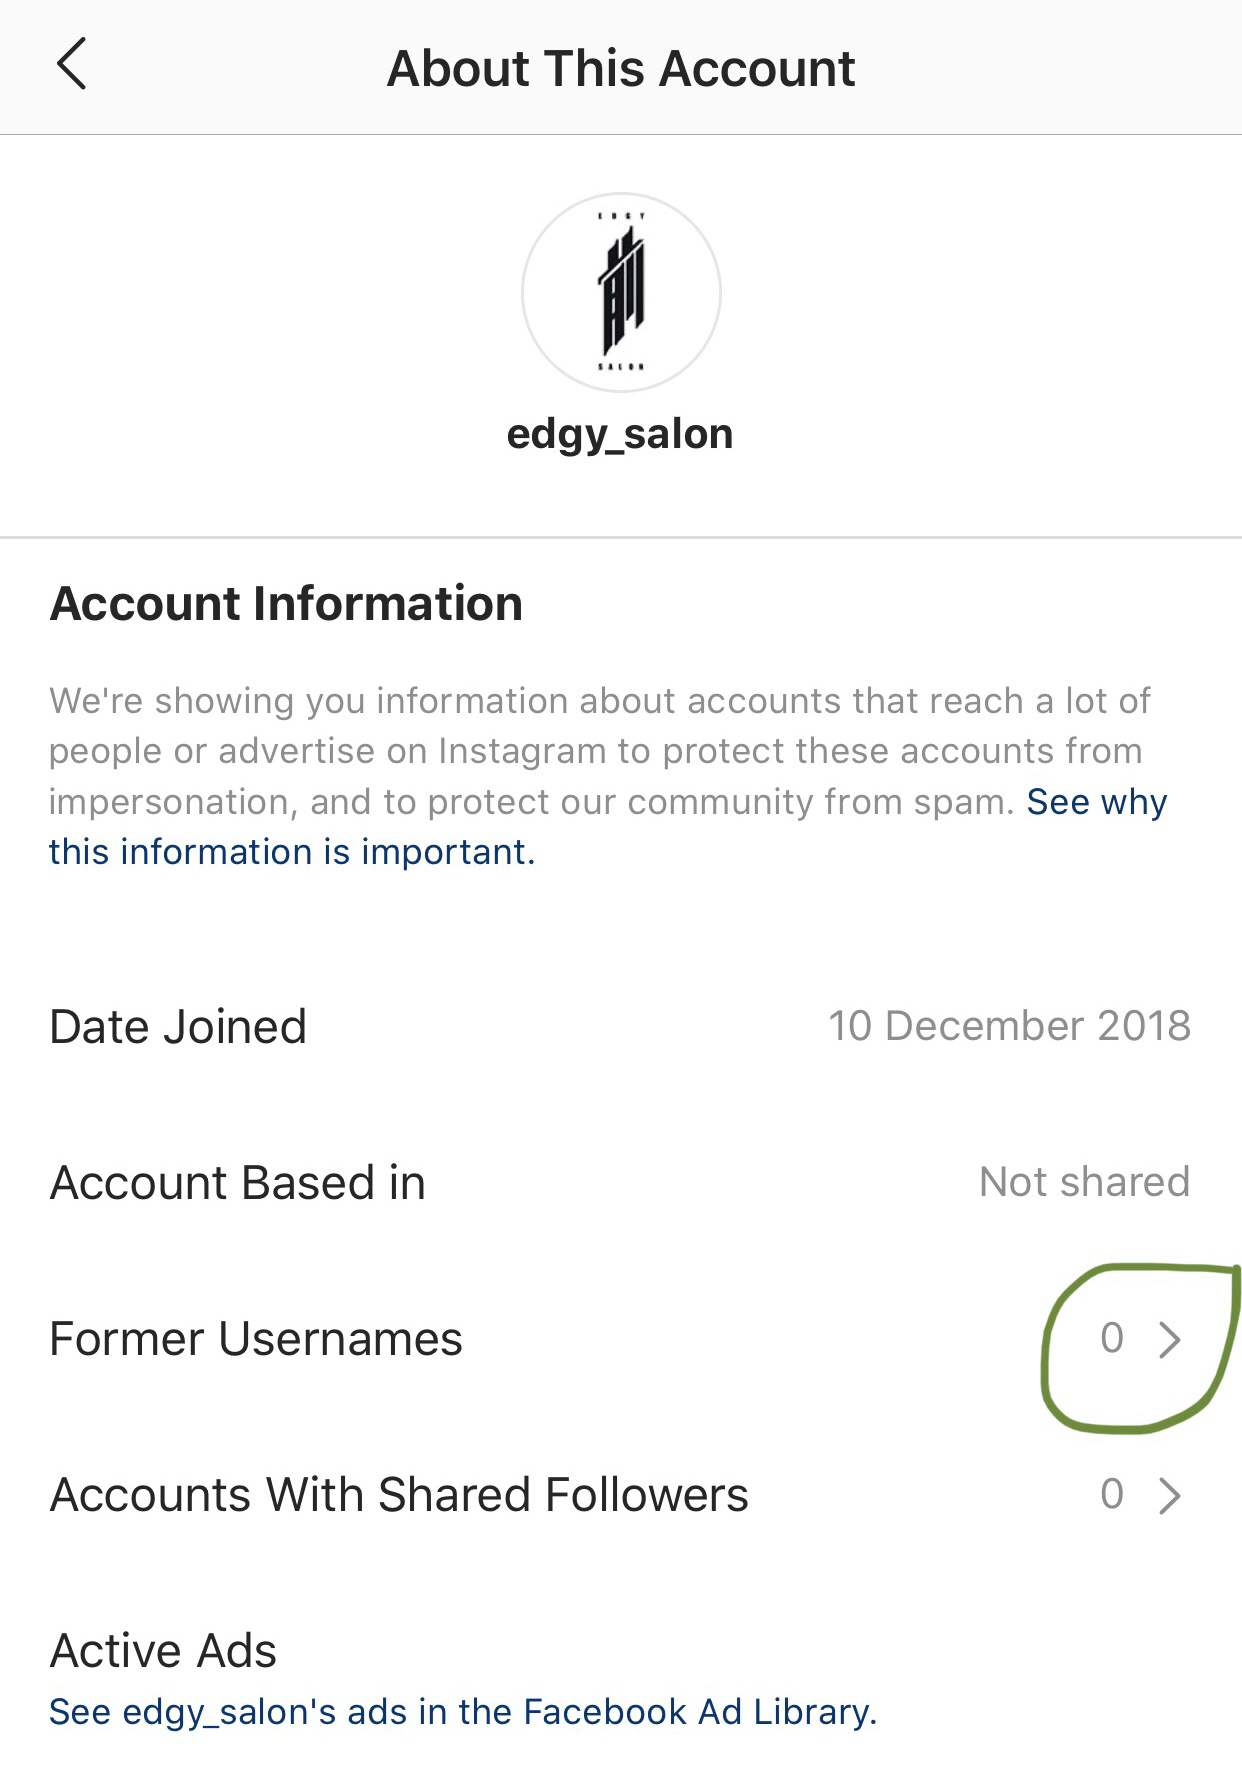
Task: Open Accounts With Shared Followers row
Action: click(x=621, y=1495)
